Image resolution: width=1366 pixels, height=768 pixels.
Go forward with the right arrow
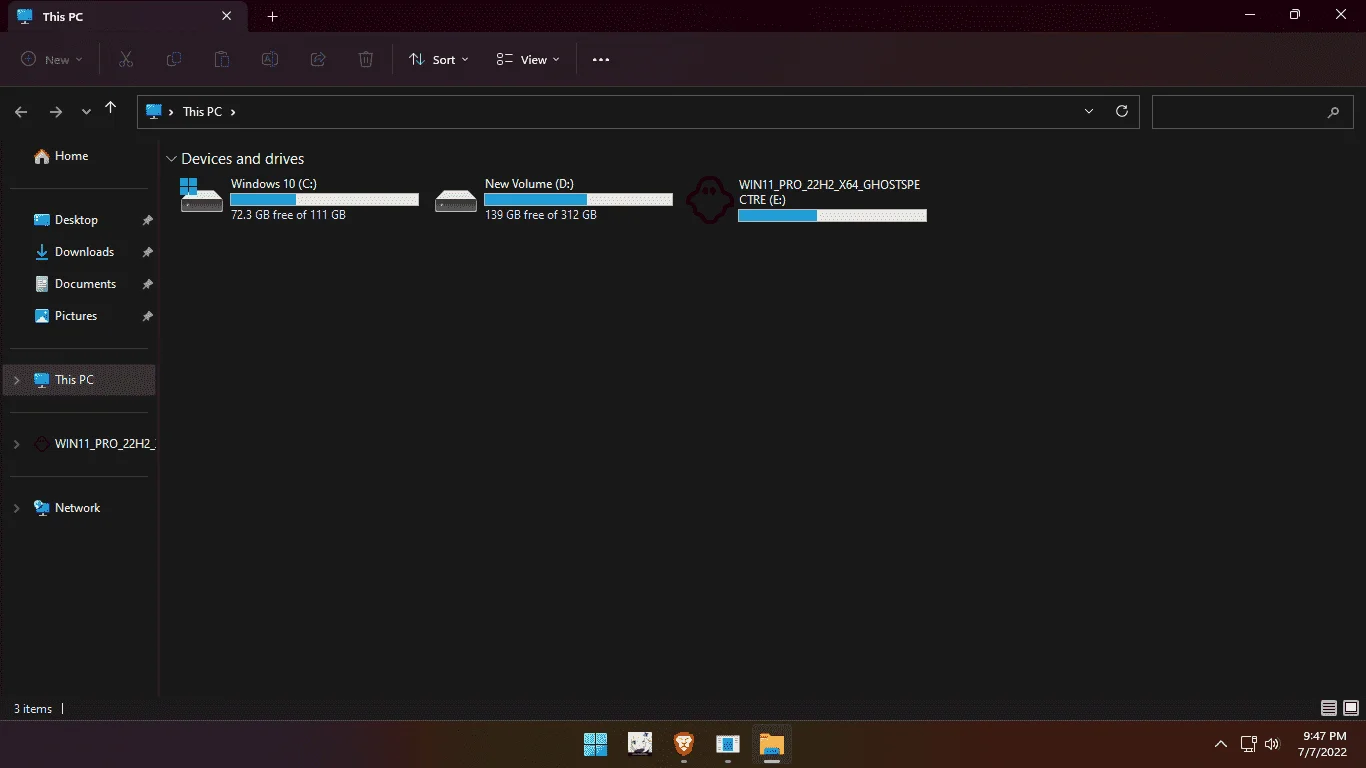point(56,112)
